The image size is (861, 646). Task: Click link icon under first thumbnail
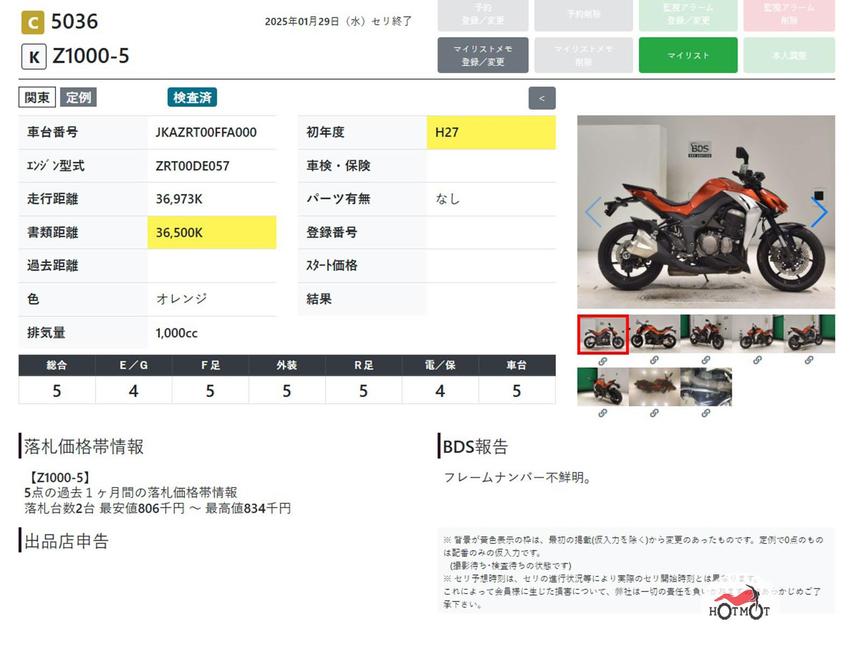pyautogui.click(x=602, y=360)
